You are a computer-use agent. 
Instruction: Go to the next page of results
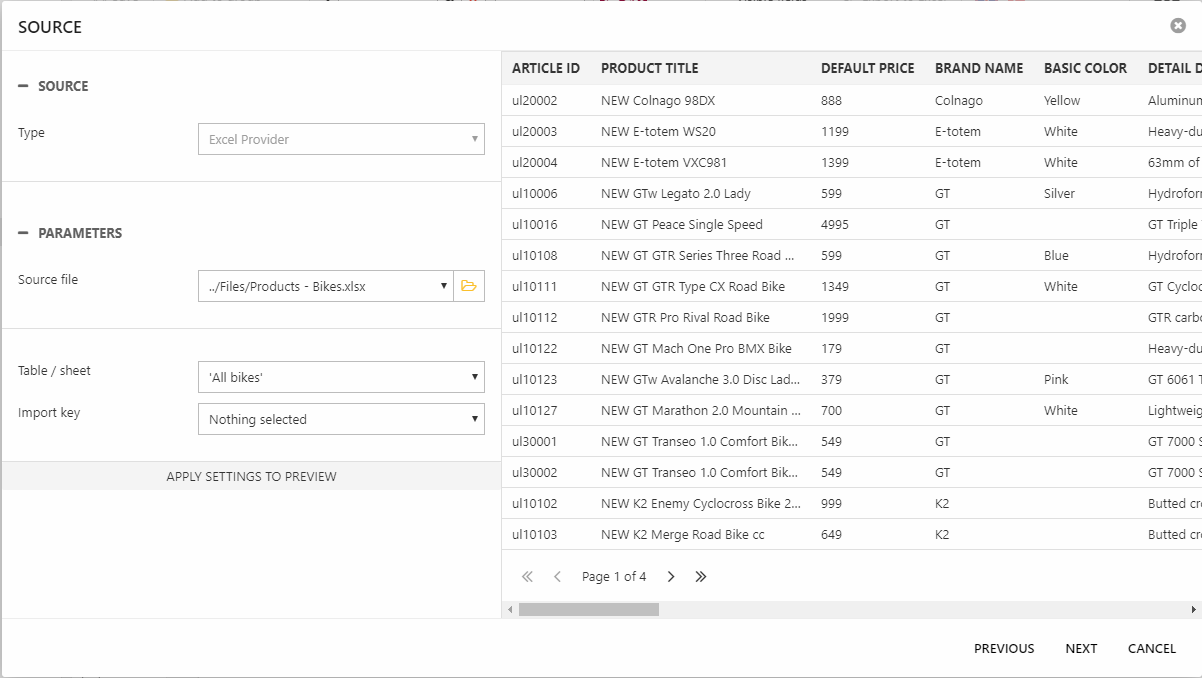[x=671, y=577]
